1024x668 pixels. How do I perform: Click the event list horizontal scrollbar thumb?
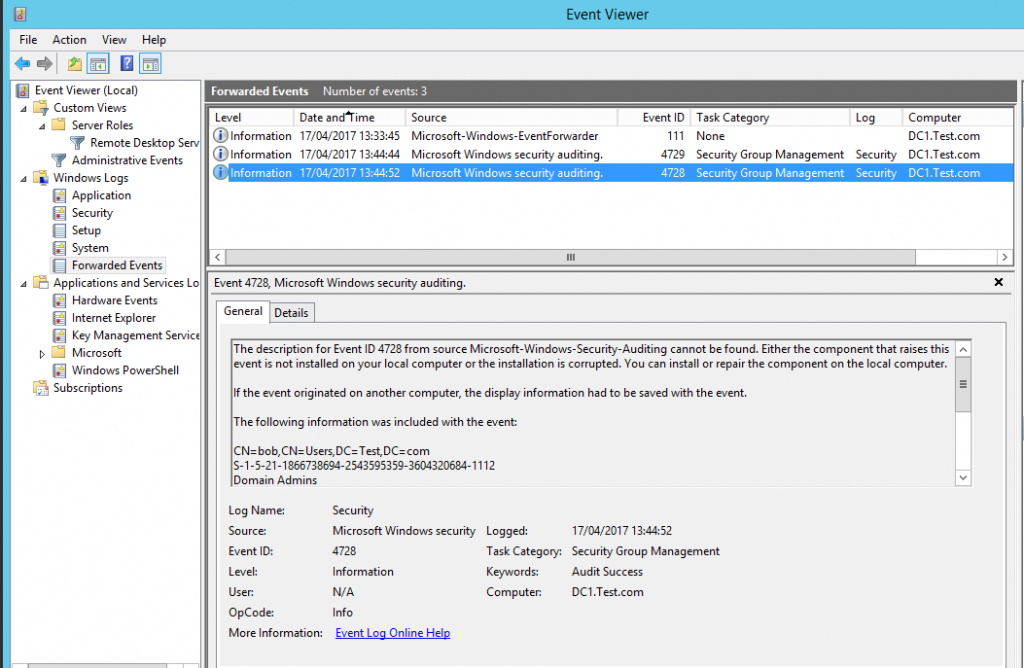571,257
